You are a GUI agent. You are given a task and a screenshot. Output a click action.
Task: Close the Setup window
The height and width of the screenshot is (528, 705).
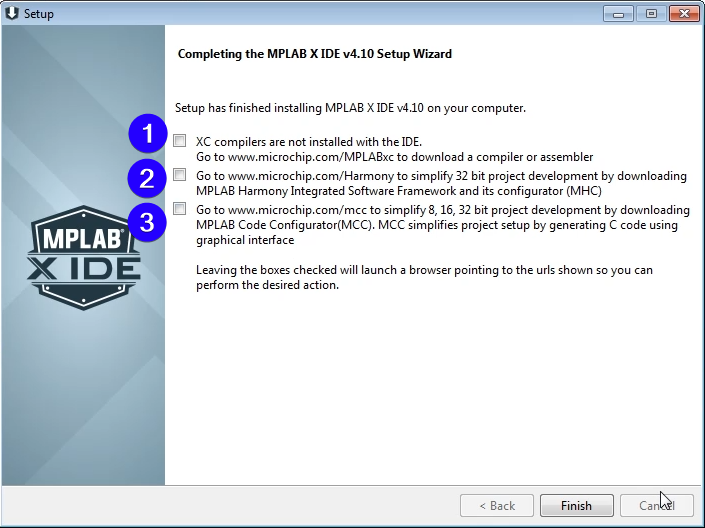point(684,14)
